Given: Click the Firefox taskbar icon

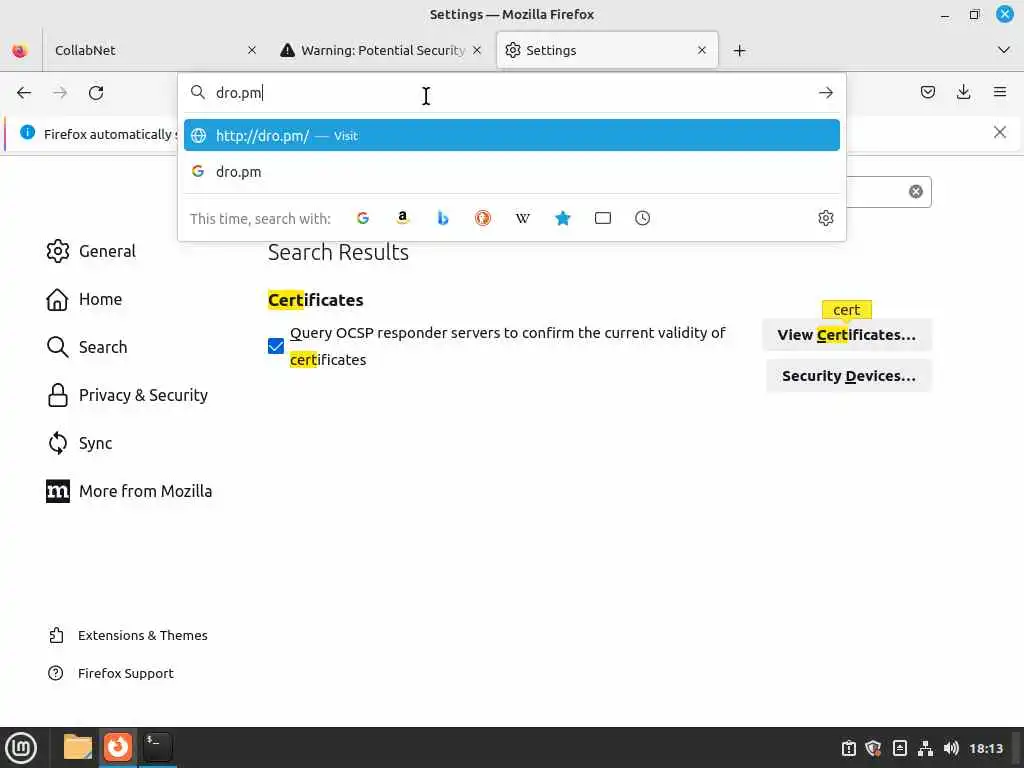Looking at the screenshot, I should [118, 747].
